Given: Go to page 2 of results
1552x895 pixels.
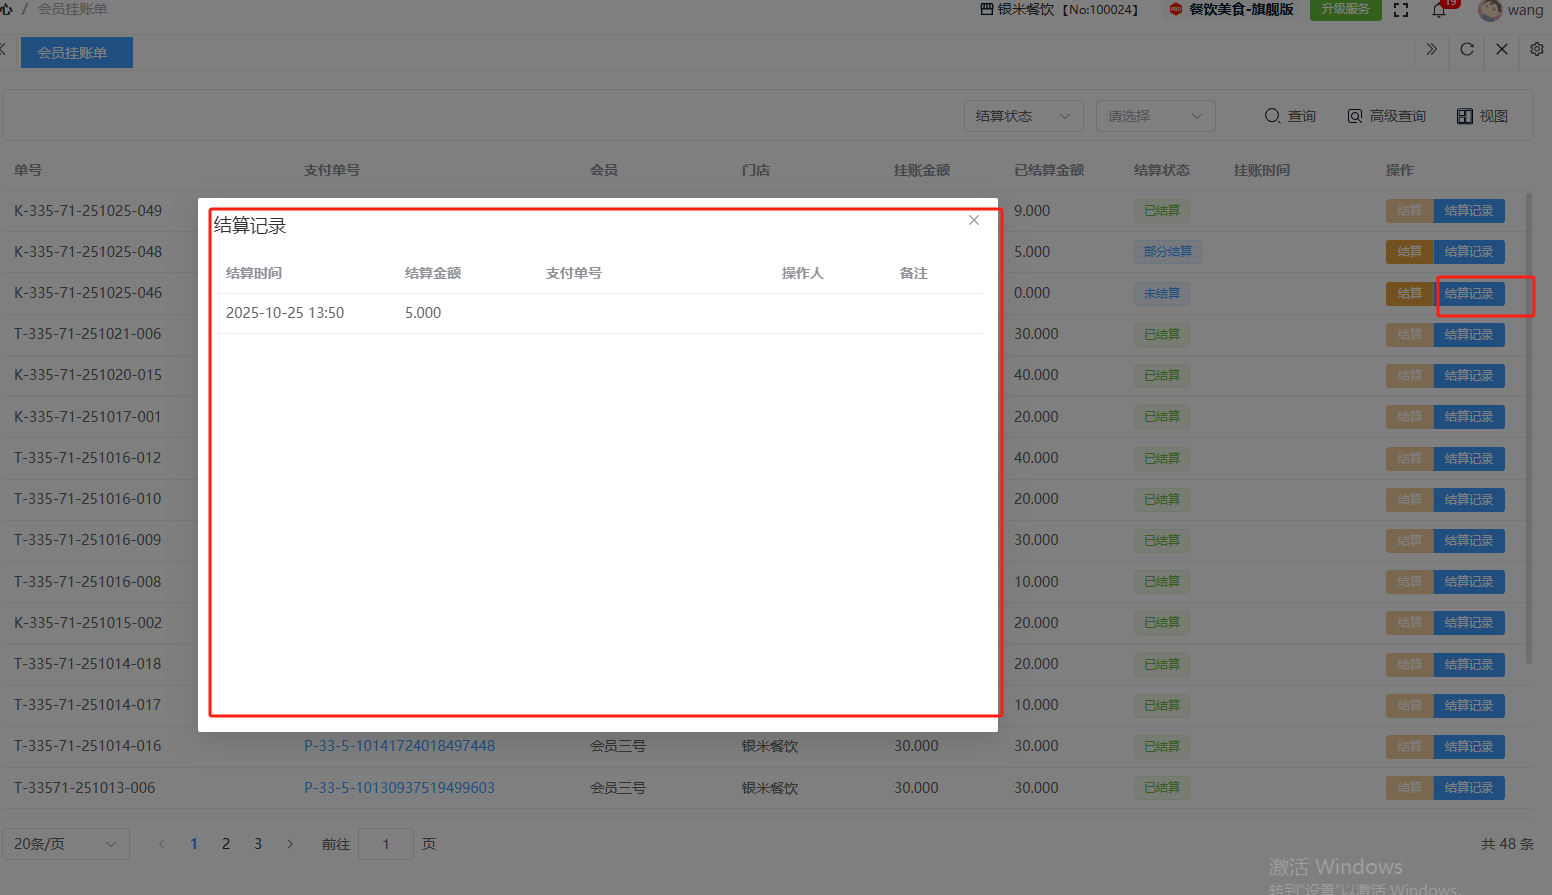Looking at the screenshot, I should click(x=226, y=844).
